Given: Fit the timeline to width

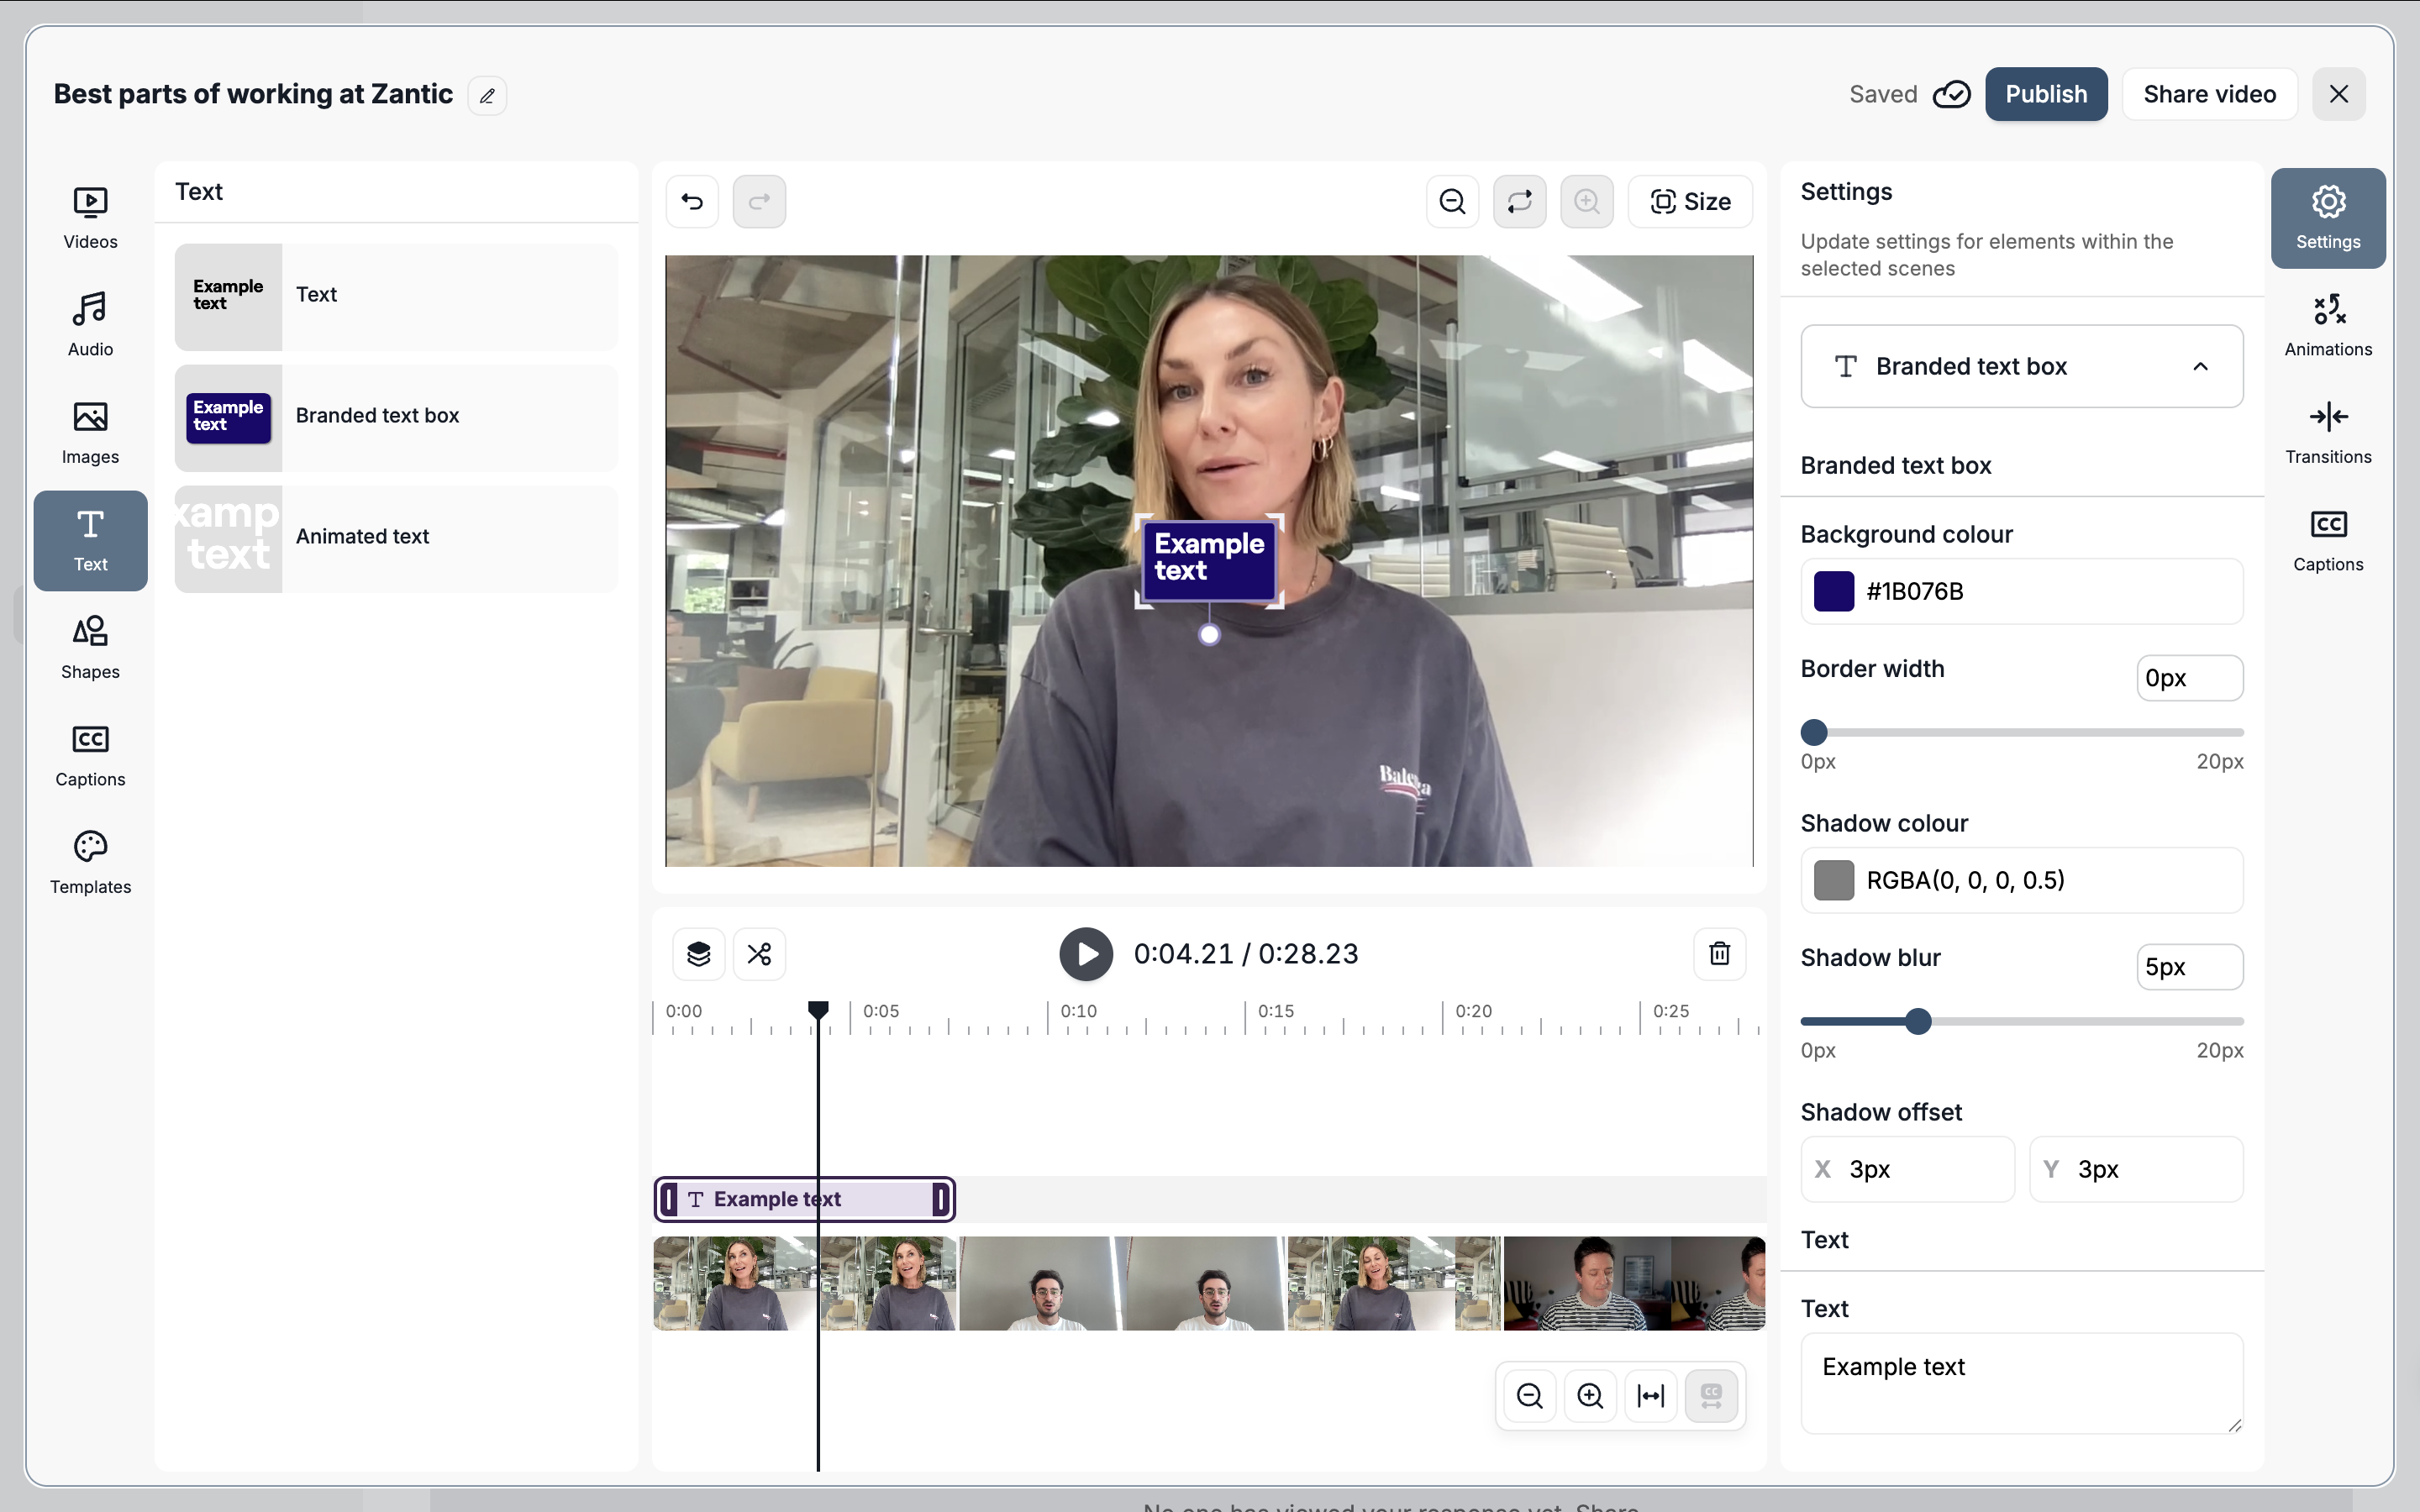Looking at the screenshot, I should click(x=1650, y=1395).
